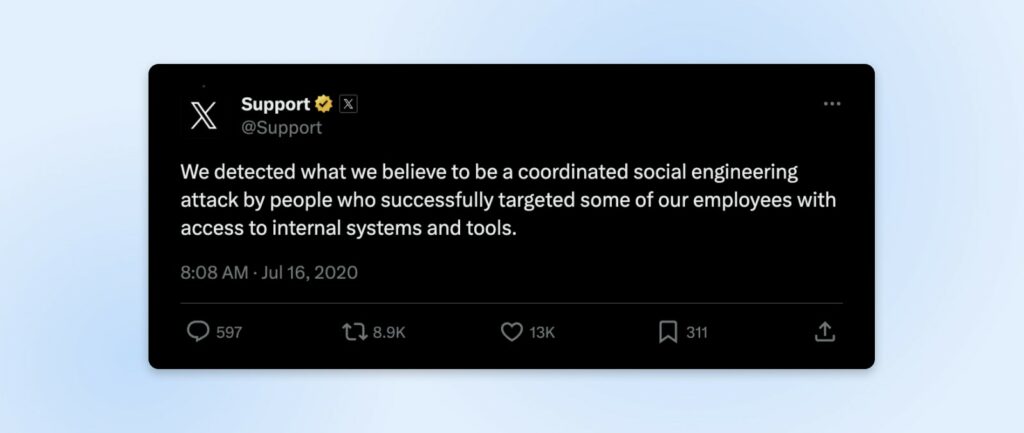This screenshot has height=433, width=1024.
Task: Click the 597 replies count
Action: pos(229,333)
